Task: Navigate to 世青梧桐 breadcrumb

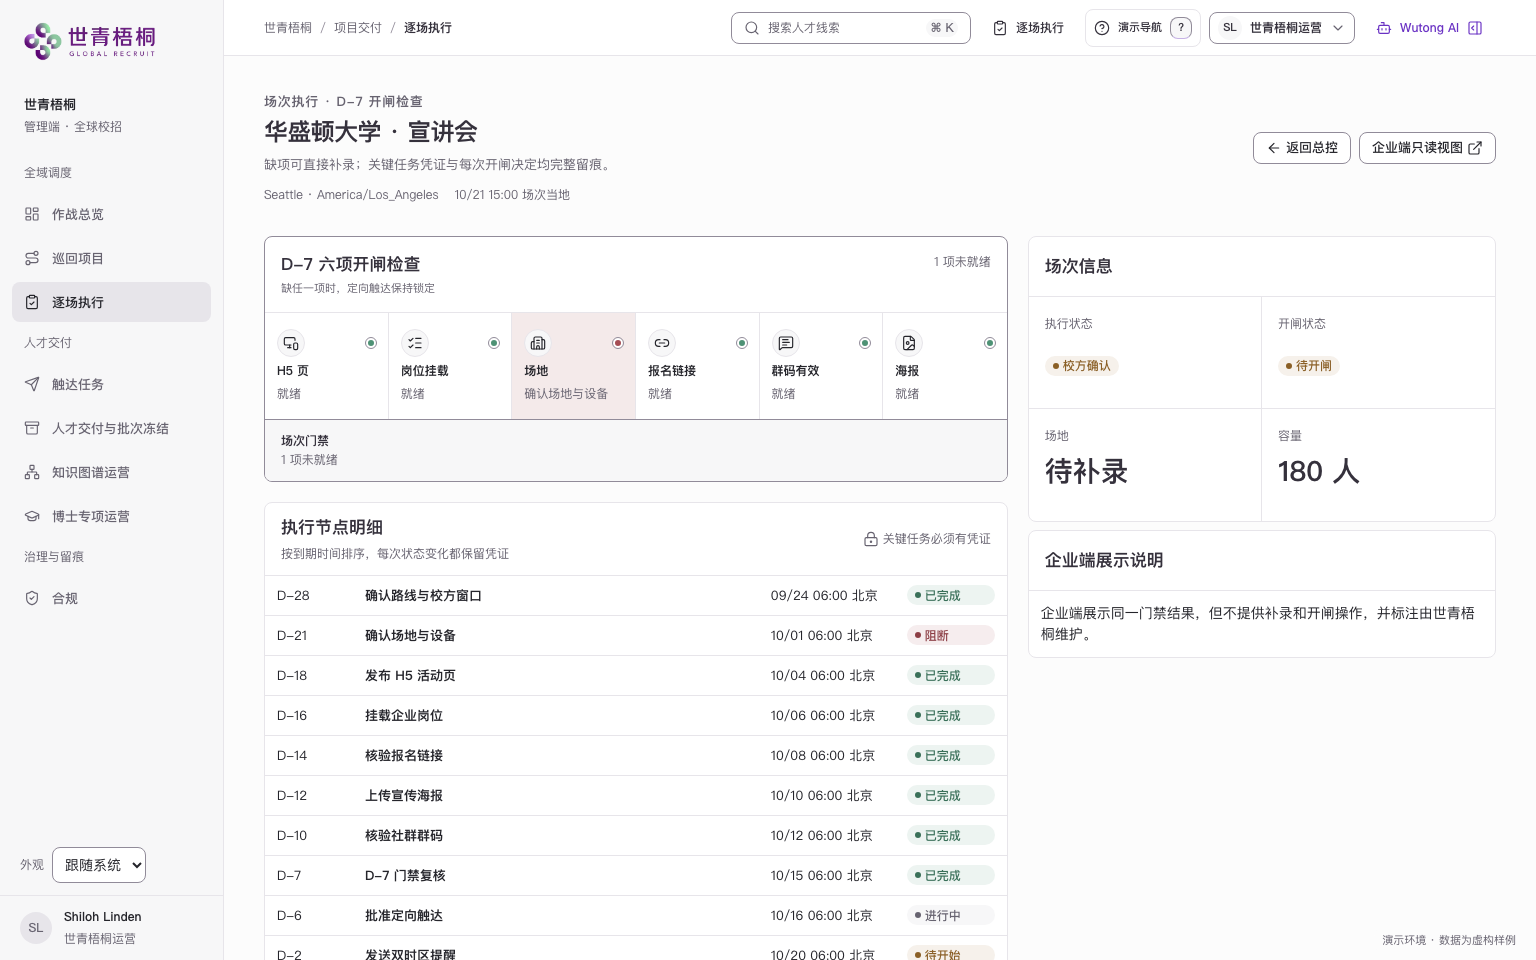Action: pos(288,28)
